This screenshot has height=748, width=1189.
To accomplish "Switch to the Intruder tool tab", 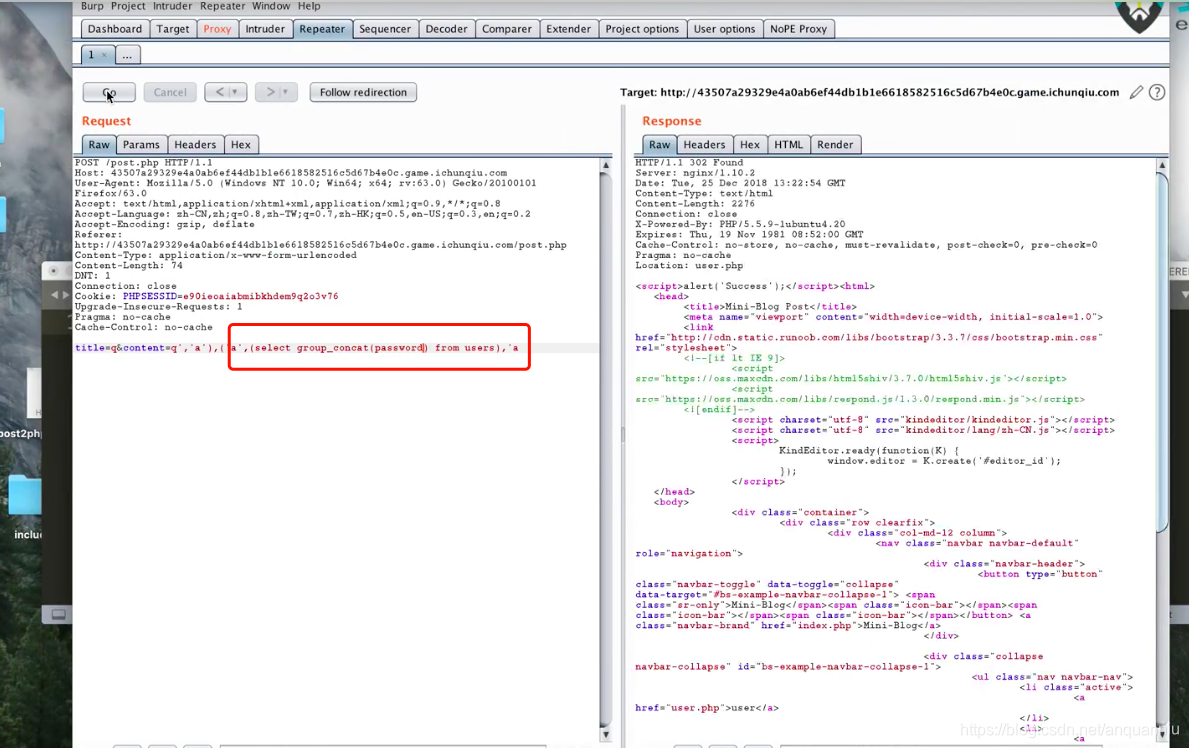I will (x=265, y=29).
